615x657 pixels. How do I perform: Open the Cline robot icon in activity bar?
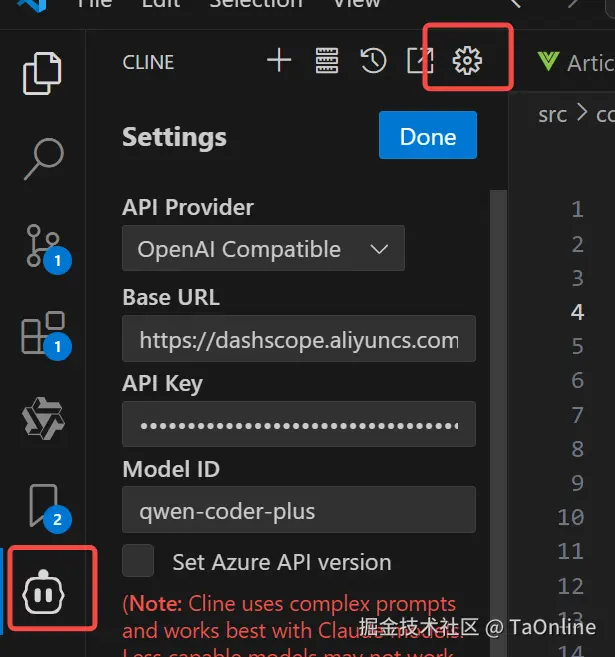44,591
